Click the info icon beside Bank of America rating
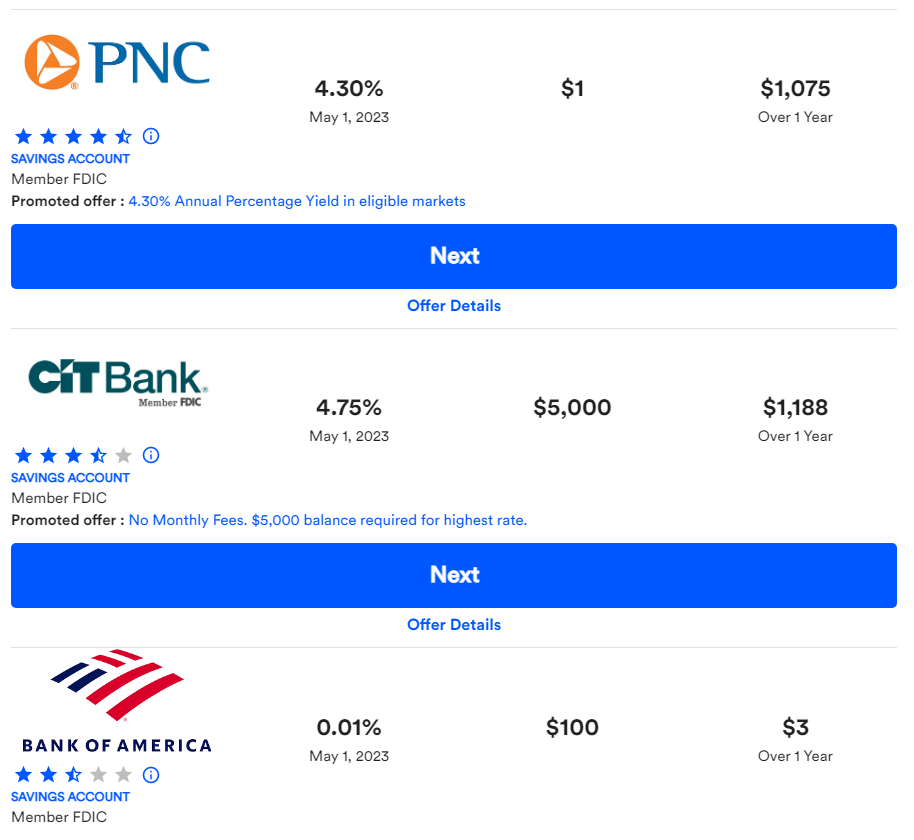This screenshot has height=840, width=914. (151, 775)
